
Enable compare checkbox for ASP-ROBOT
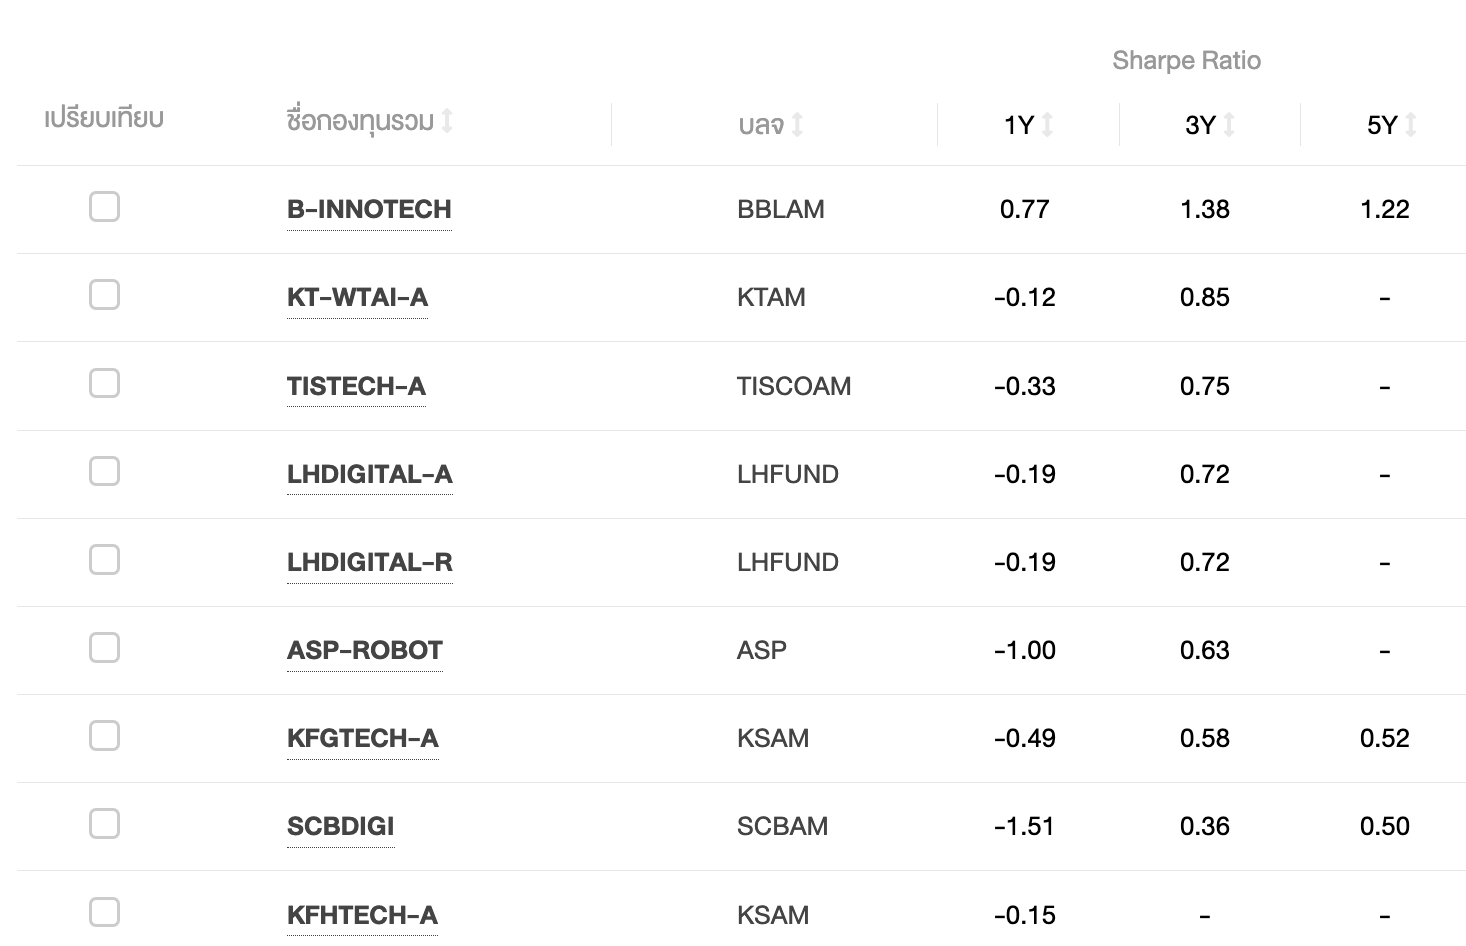pos(104,648)
